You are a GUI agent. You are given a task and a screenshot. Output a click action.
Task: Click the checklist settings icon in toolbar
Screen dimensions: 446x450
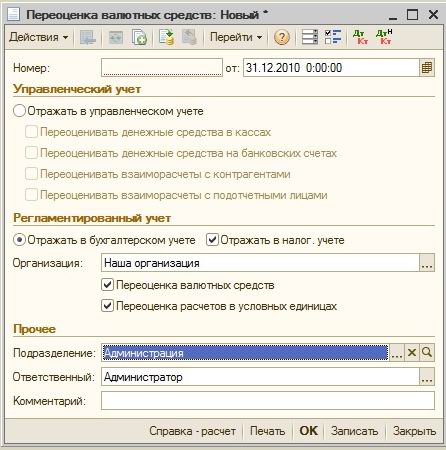333,37
